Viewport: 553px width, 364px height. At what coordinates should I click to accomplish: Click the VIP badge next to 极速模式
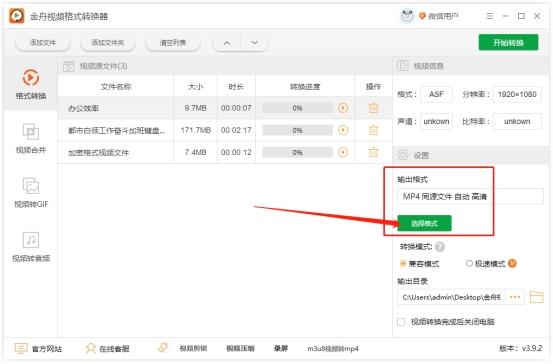[512, 263]
